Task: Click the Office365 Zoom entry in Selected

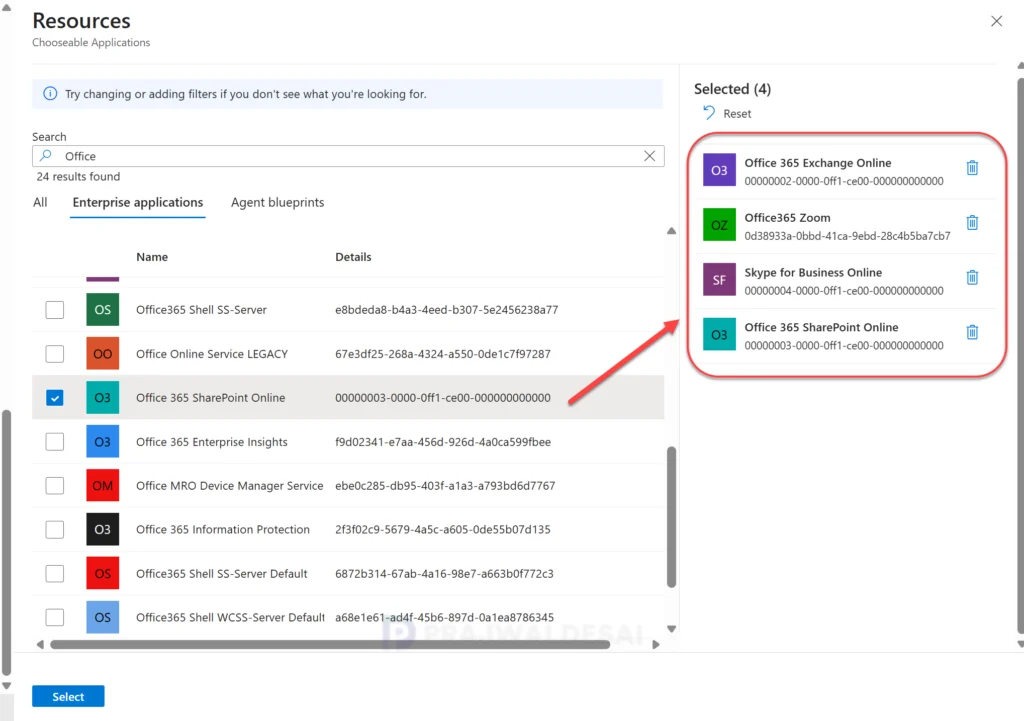Action: 787,217
